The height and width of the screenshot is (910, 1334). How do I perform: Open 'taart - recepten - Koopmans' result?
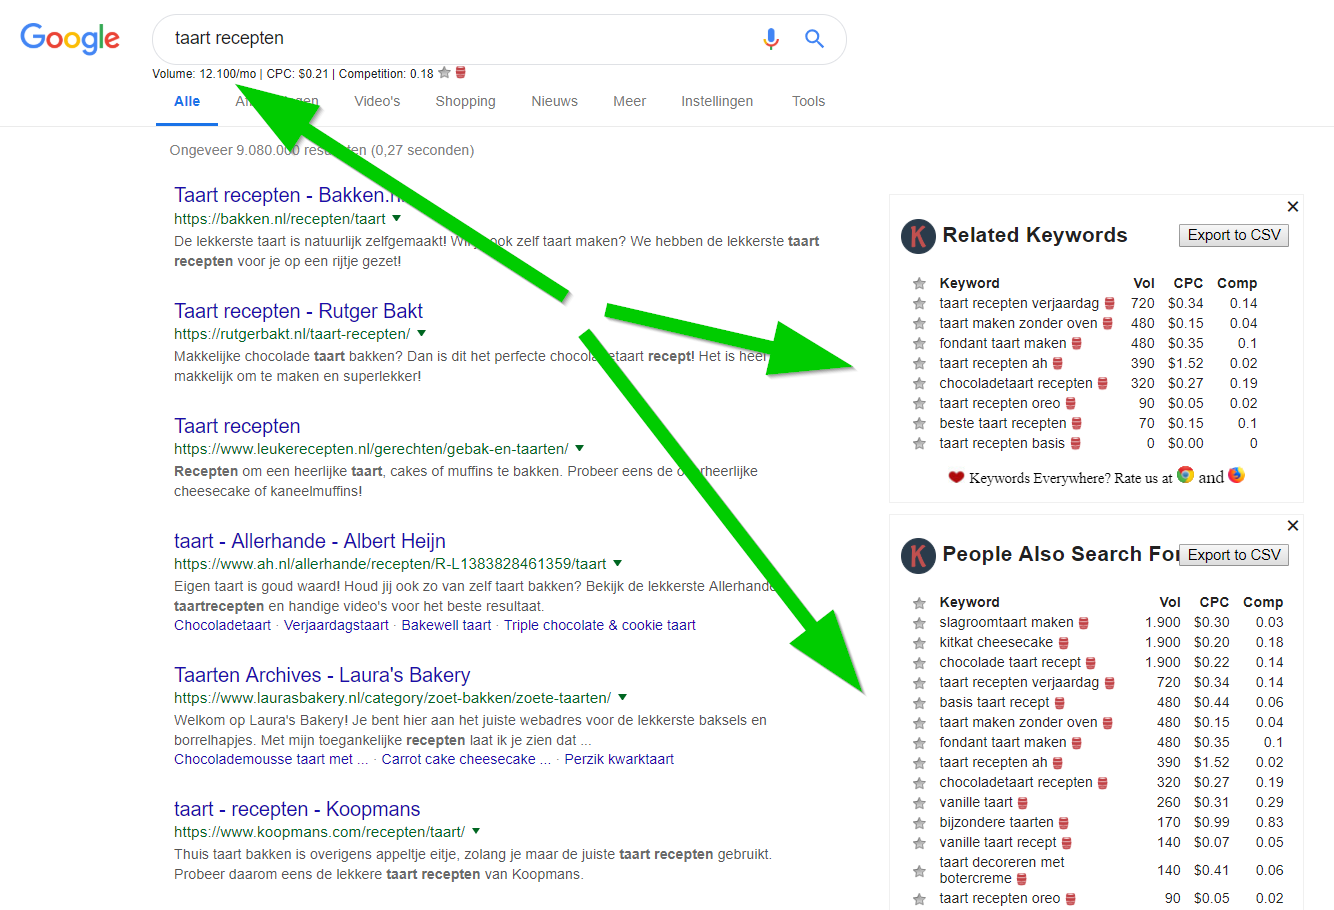click(297, 809)
